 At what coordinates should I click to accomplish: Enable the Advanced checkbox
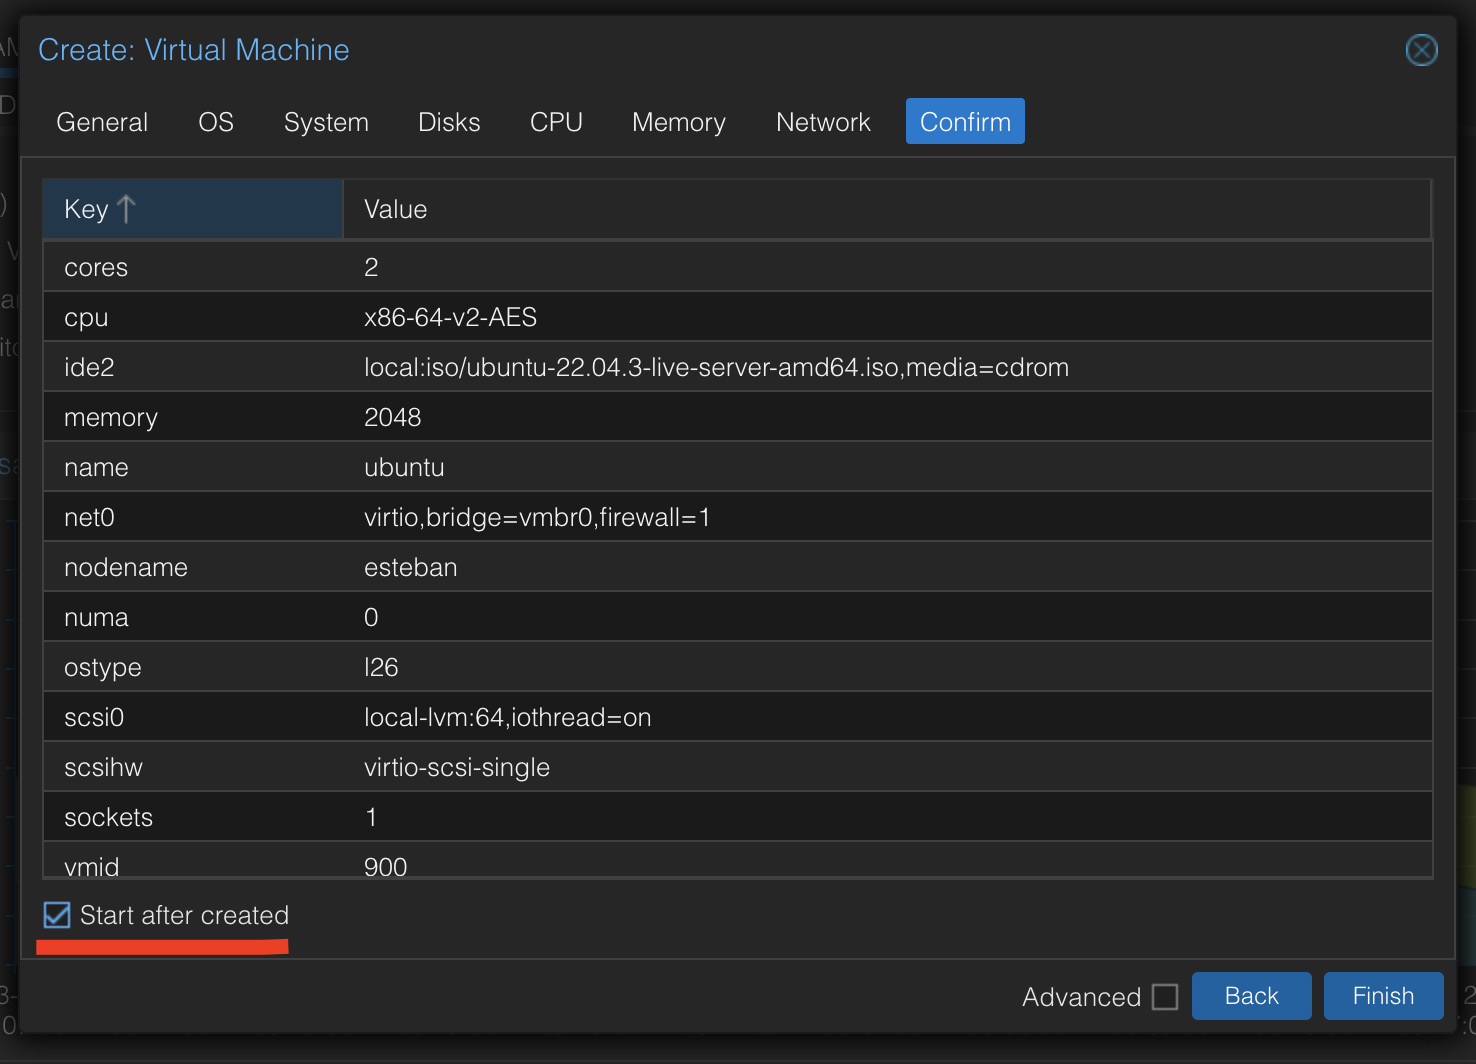click(x=1165, y=997)
